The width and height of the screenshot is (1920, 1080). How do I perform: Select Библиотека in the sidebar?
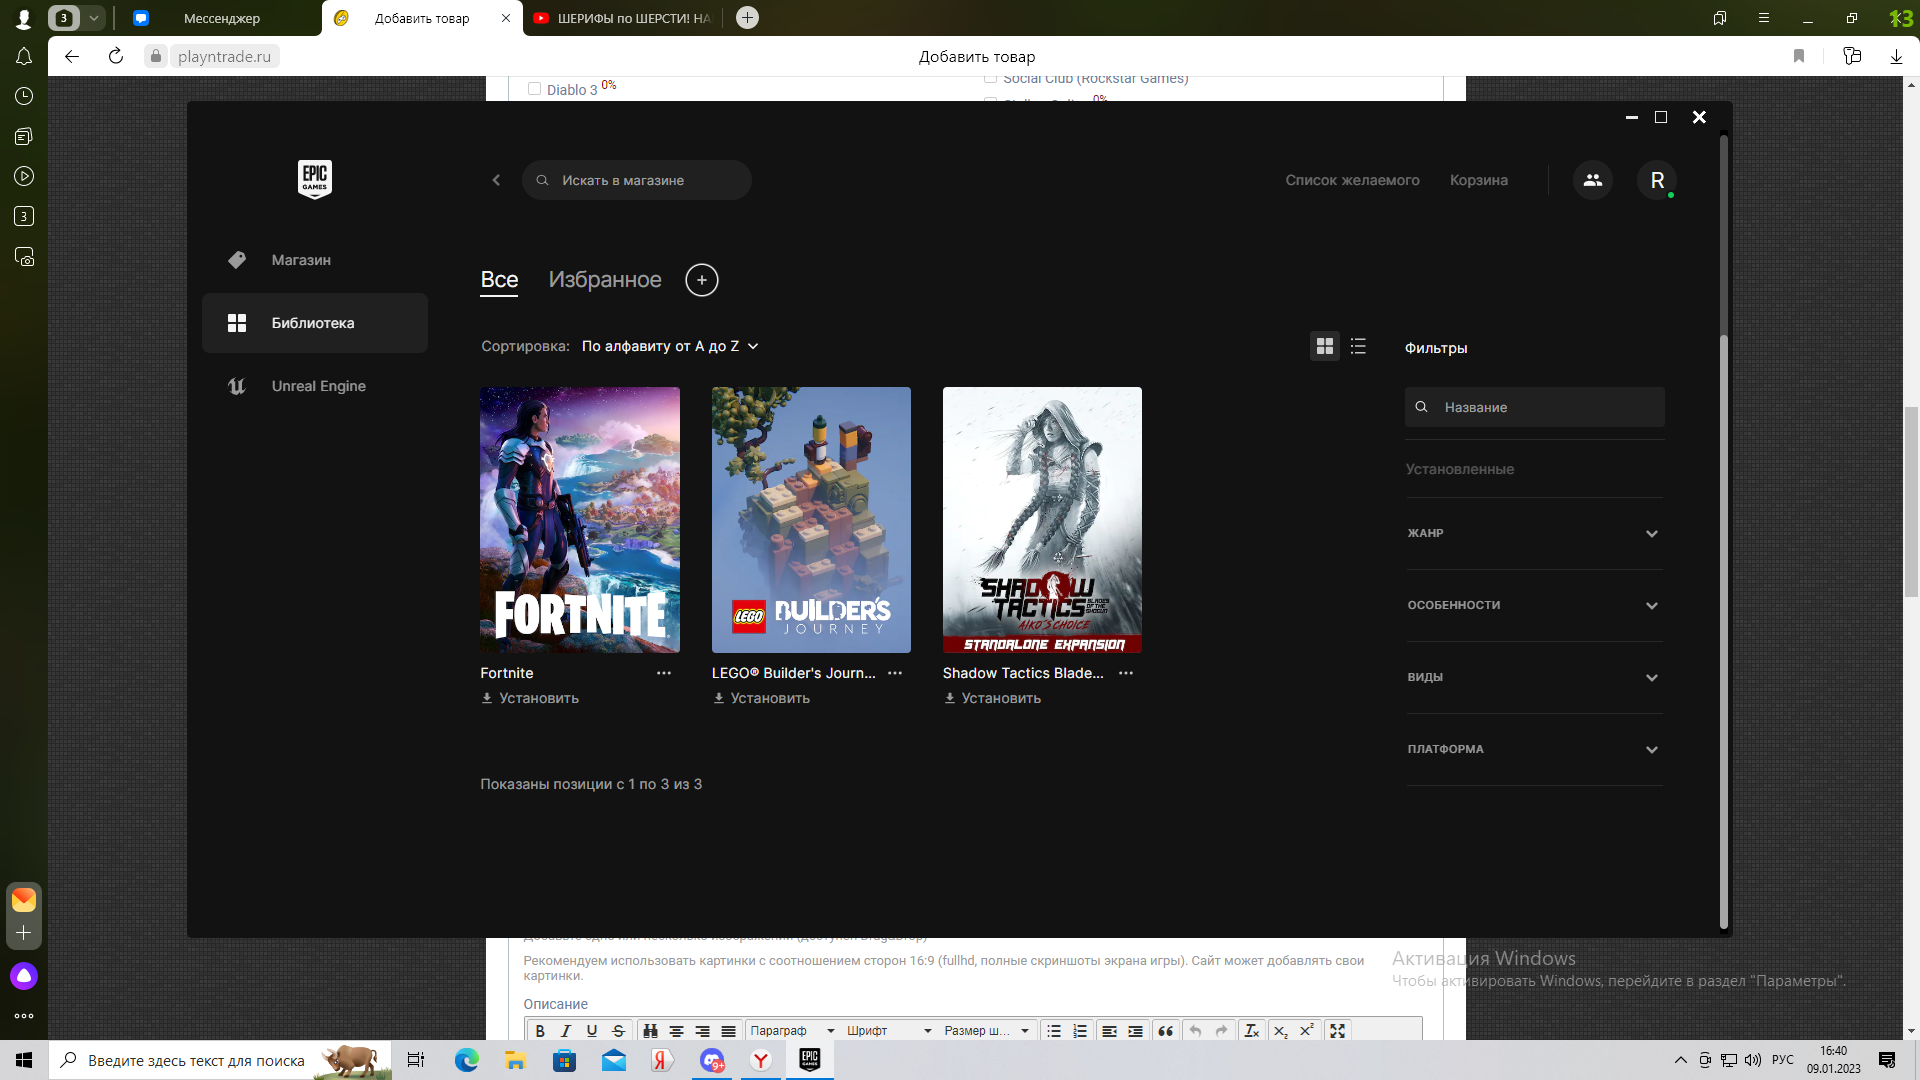point(315,323)
